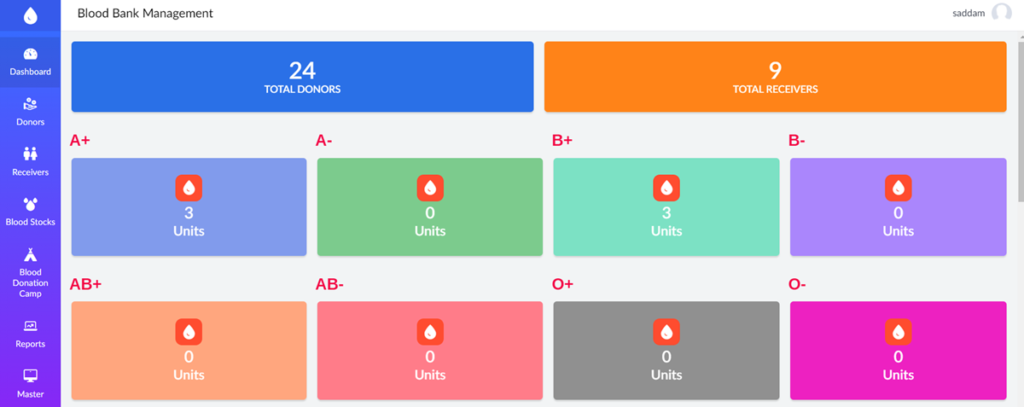Open the Dashboard gauge icon
This screenshot has width=1024, height=407.
(x=30, y=54)
